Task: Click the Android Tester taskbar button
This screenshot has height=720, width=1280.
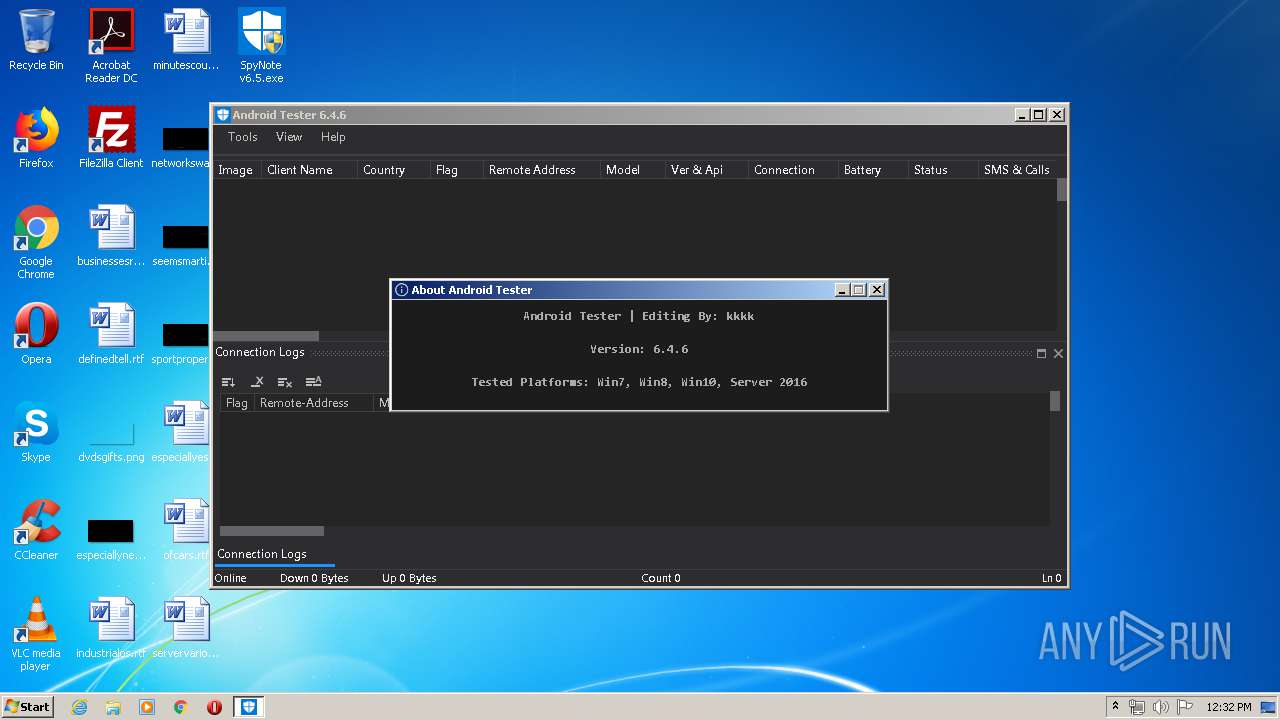Action: 249,707
